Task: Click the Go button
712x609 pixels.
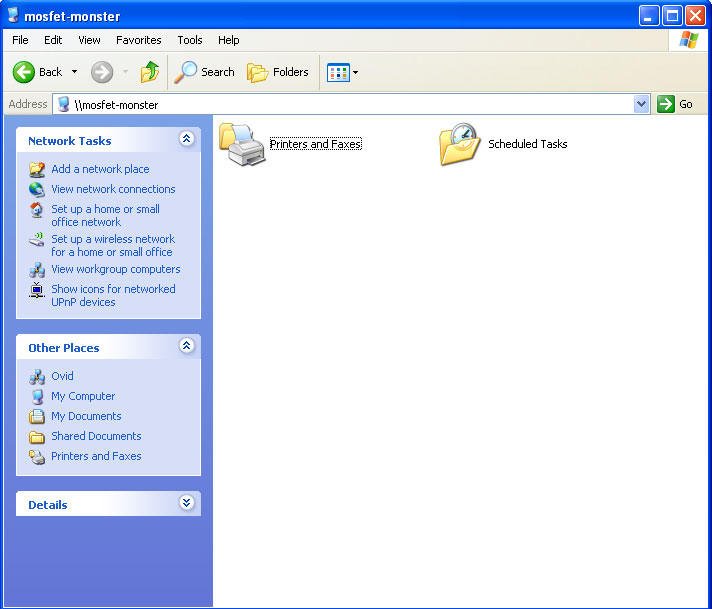Action: (x=675, y=104)
